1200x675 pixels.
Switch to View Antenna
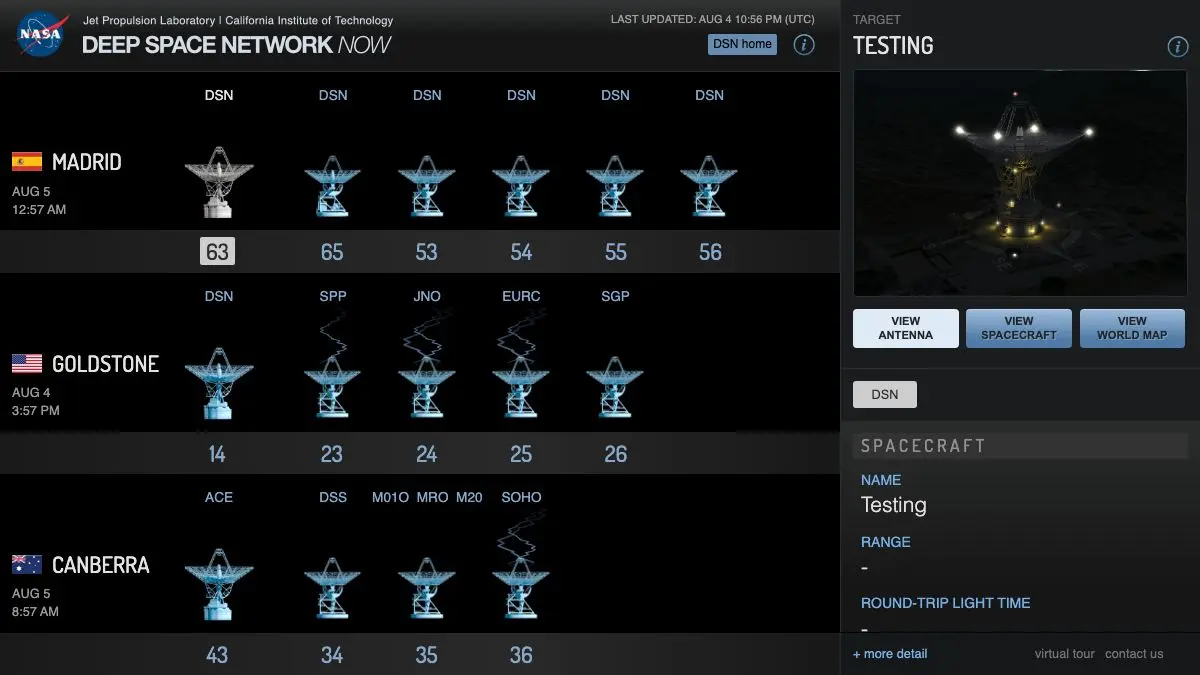(x=906, y=328)
